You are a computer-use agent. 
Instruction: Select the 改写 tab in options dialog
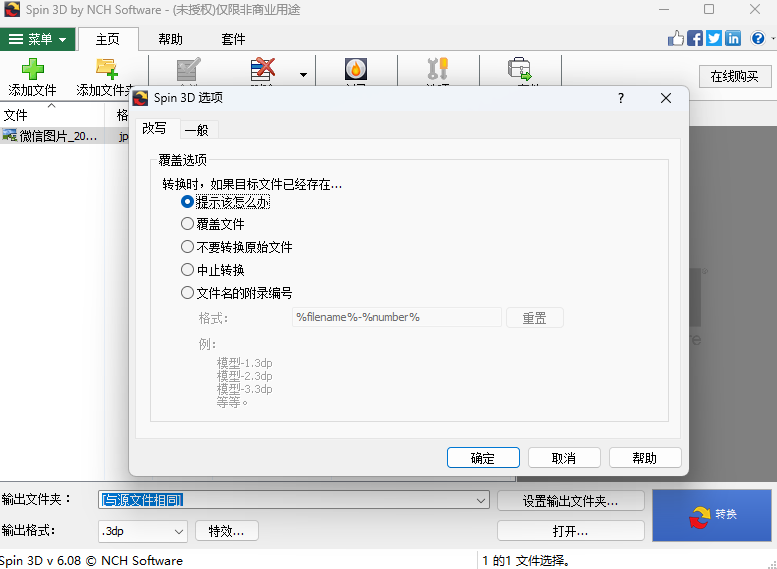coord(154,128)
